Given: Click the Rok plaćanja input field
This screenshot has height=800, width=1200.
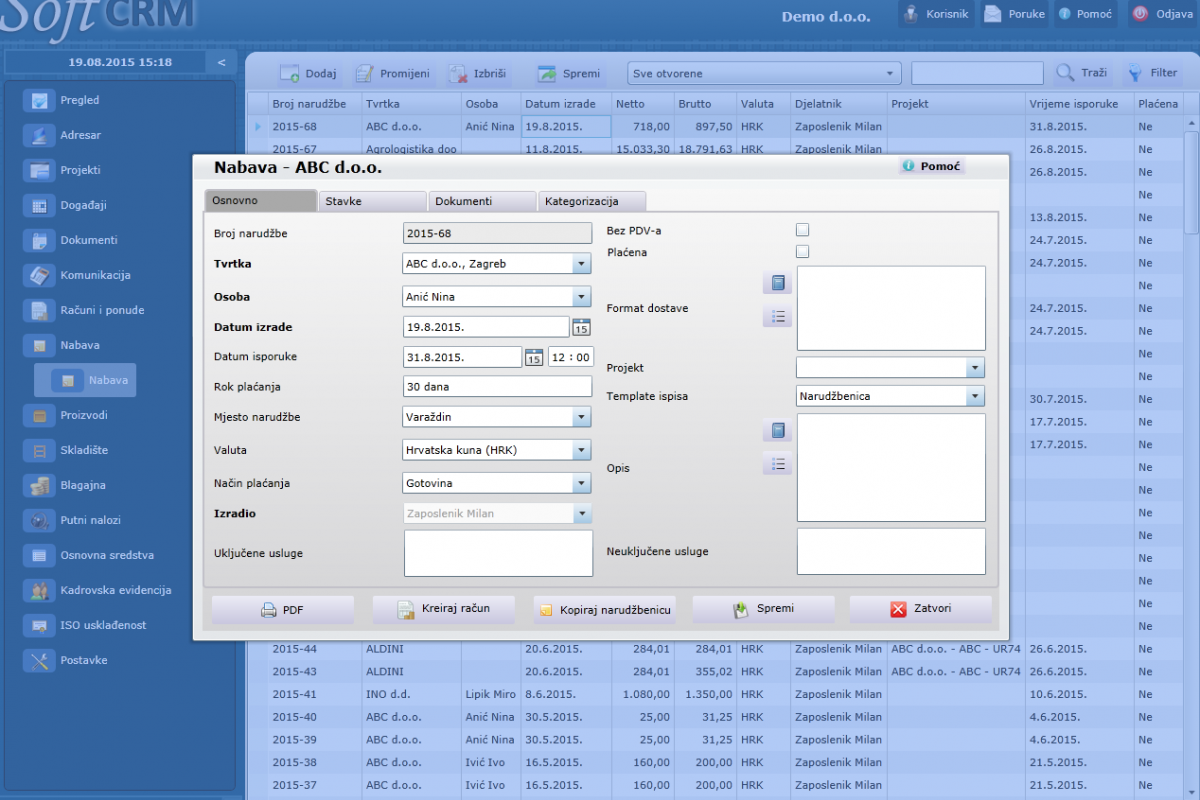Looking at the screenshot, I should click(497, 387).
